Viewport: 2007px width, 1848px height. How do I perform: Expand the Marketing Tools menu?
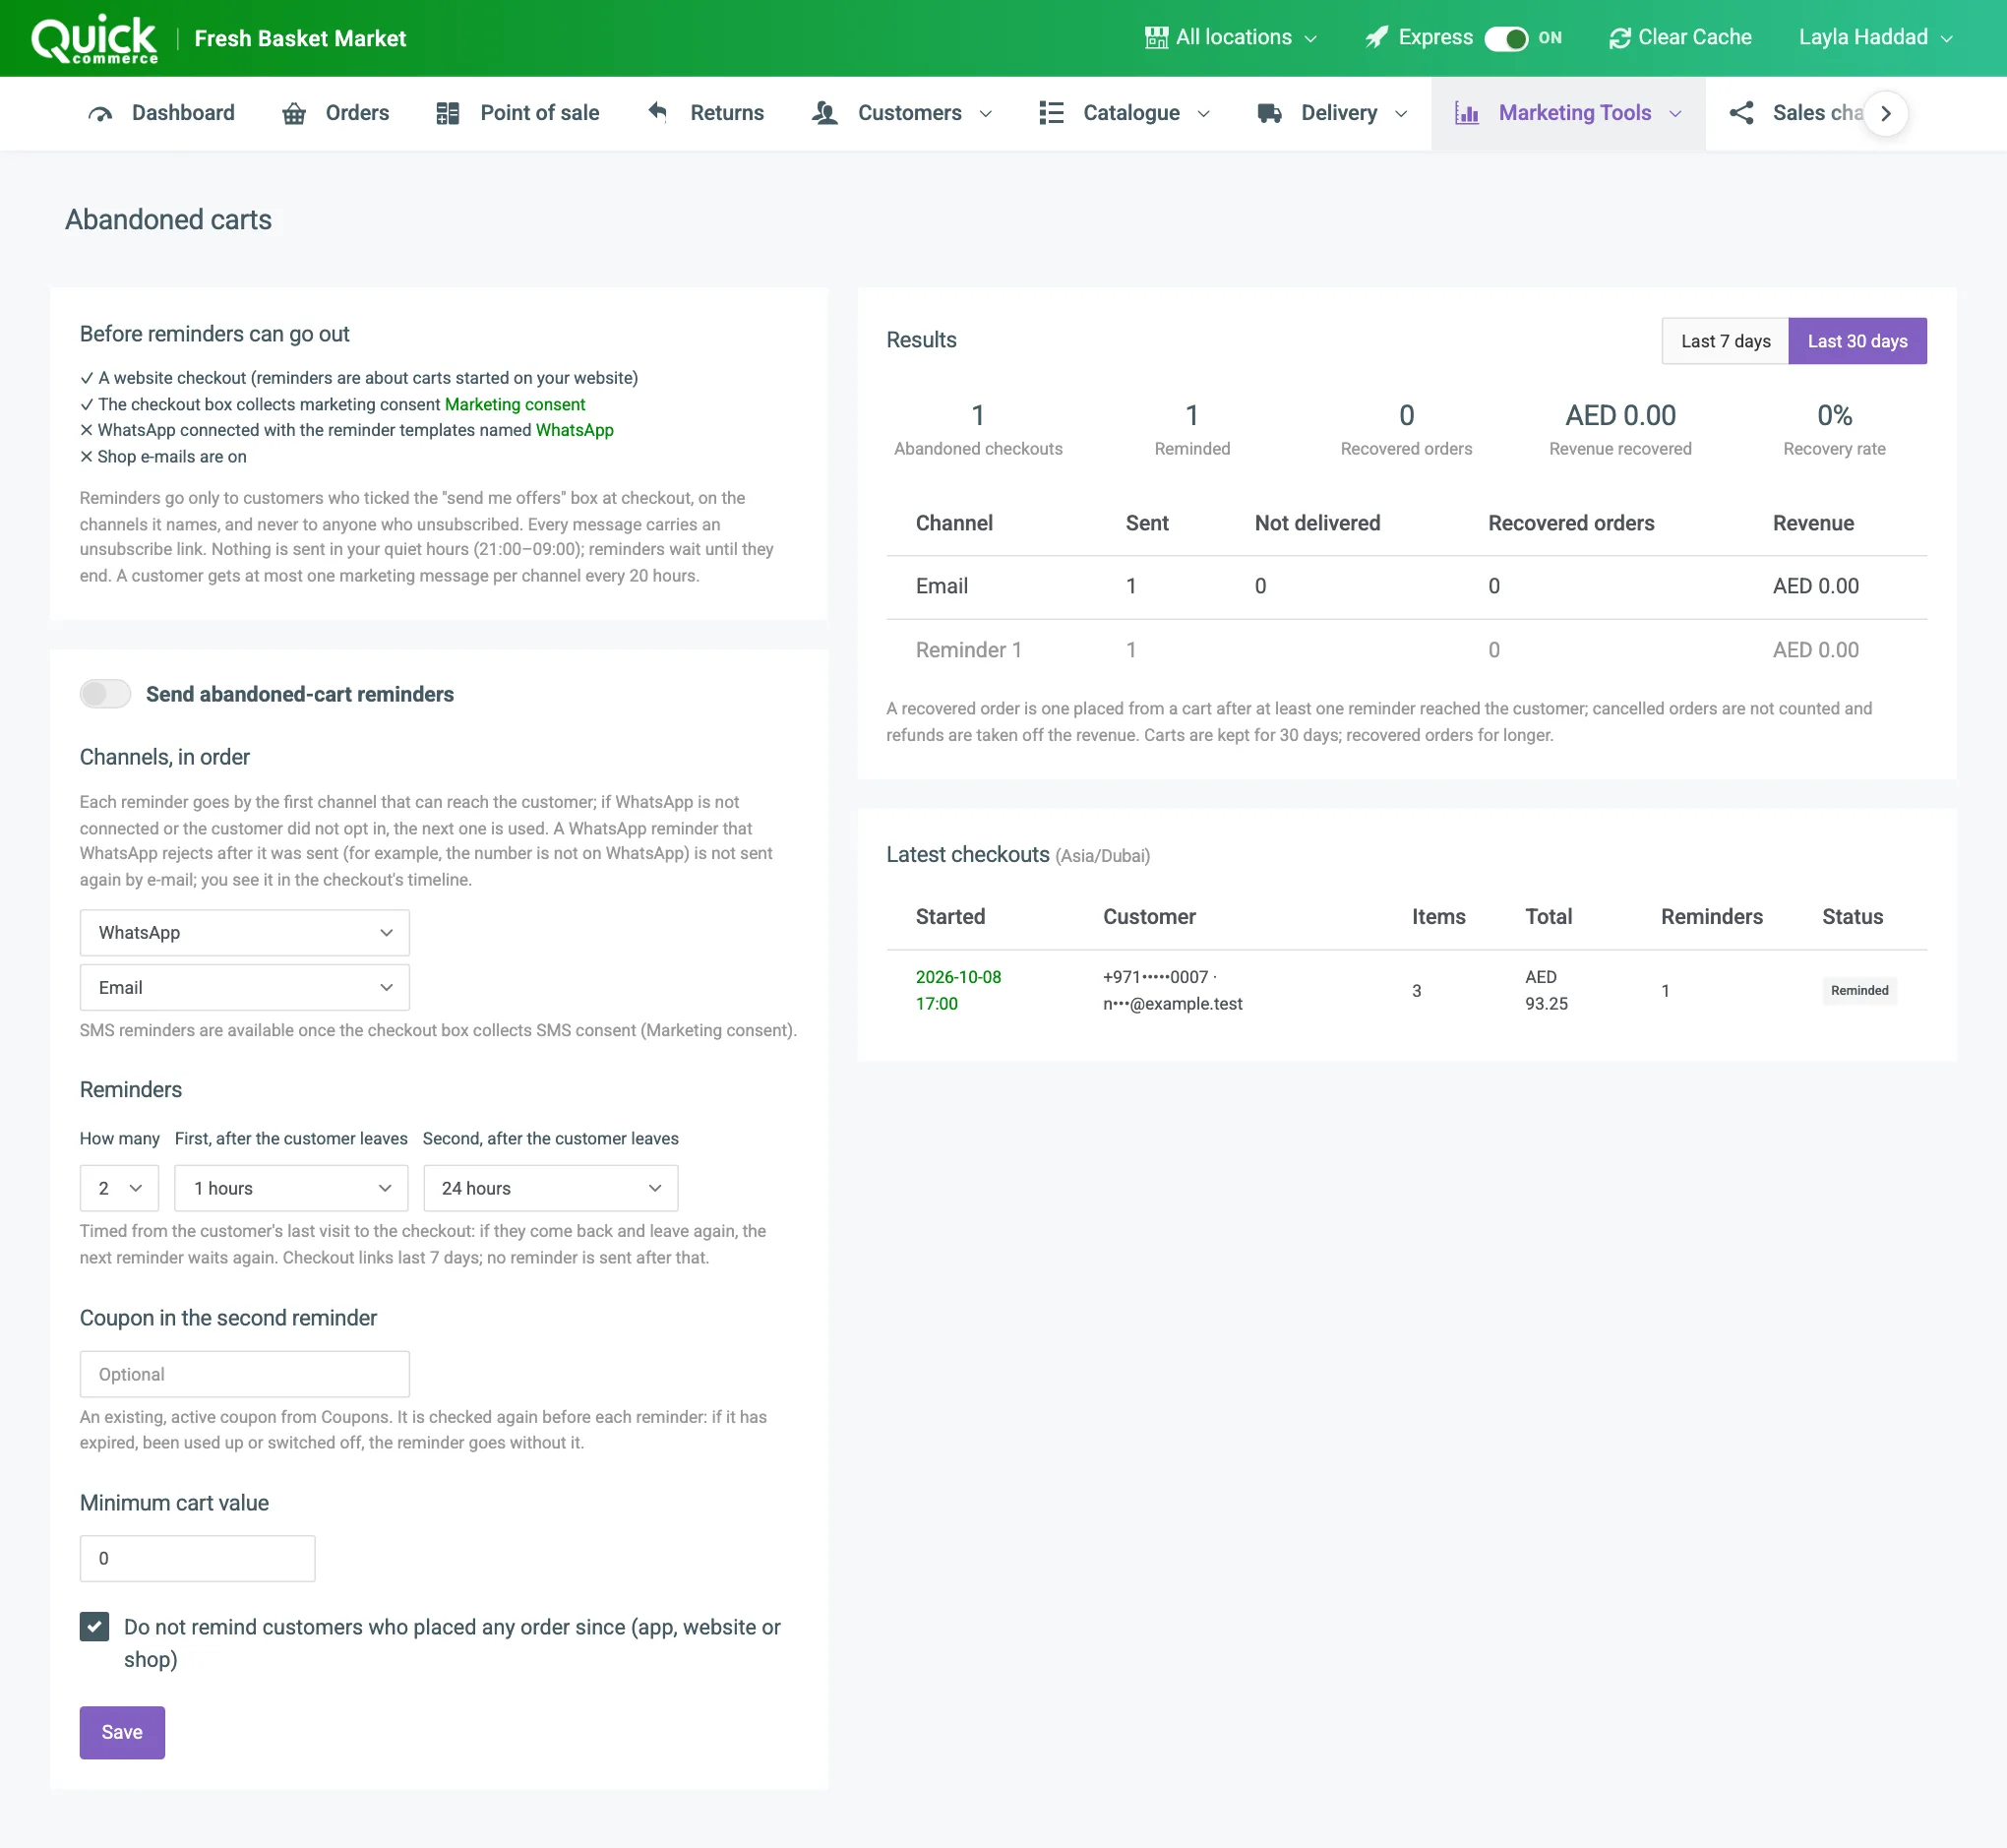[1568, 113]
